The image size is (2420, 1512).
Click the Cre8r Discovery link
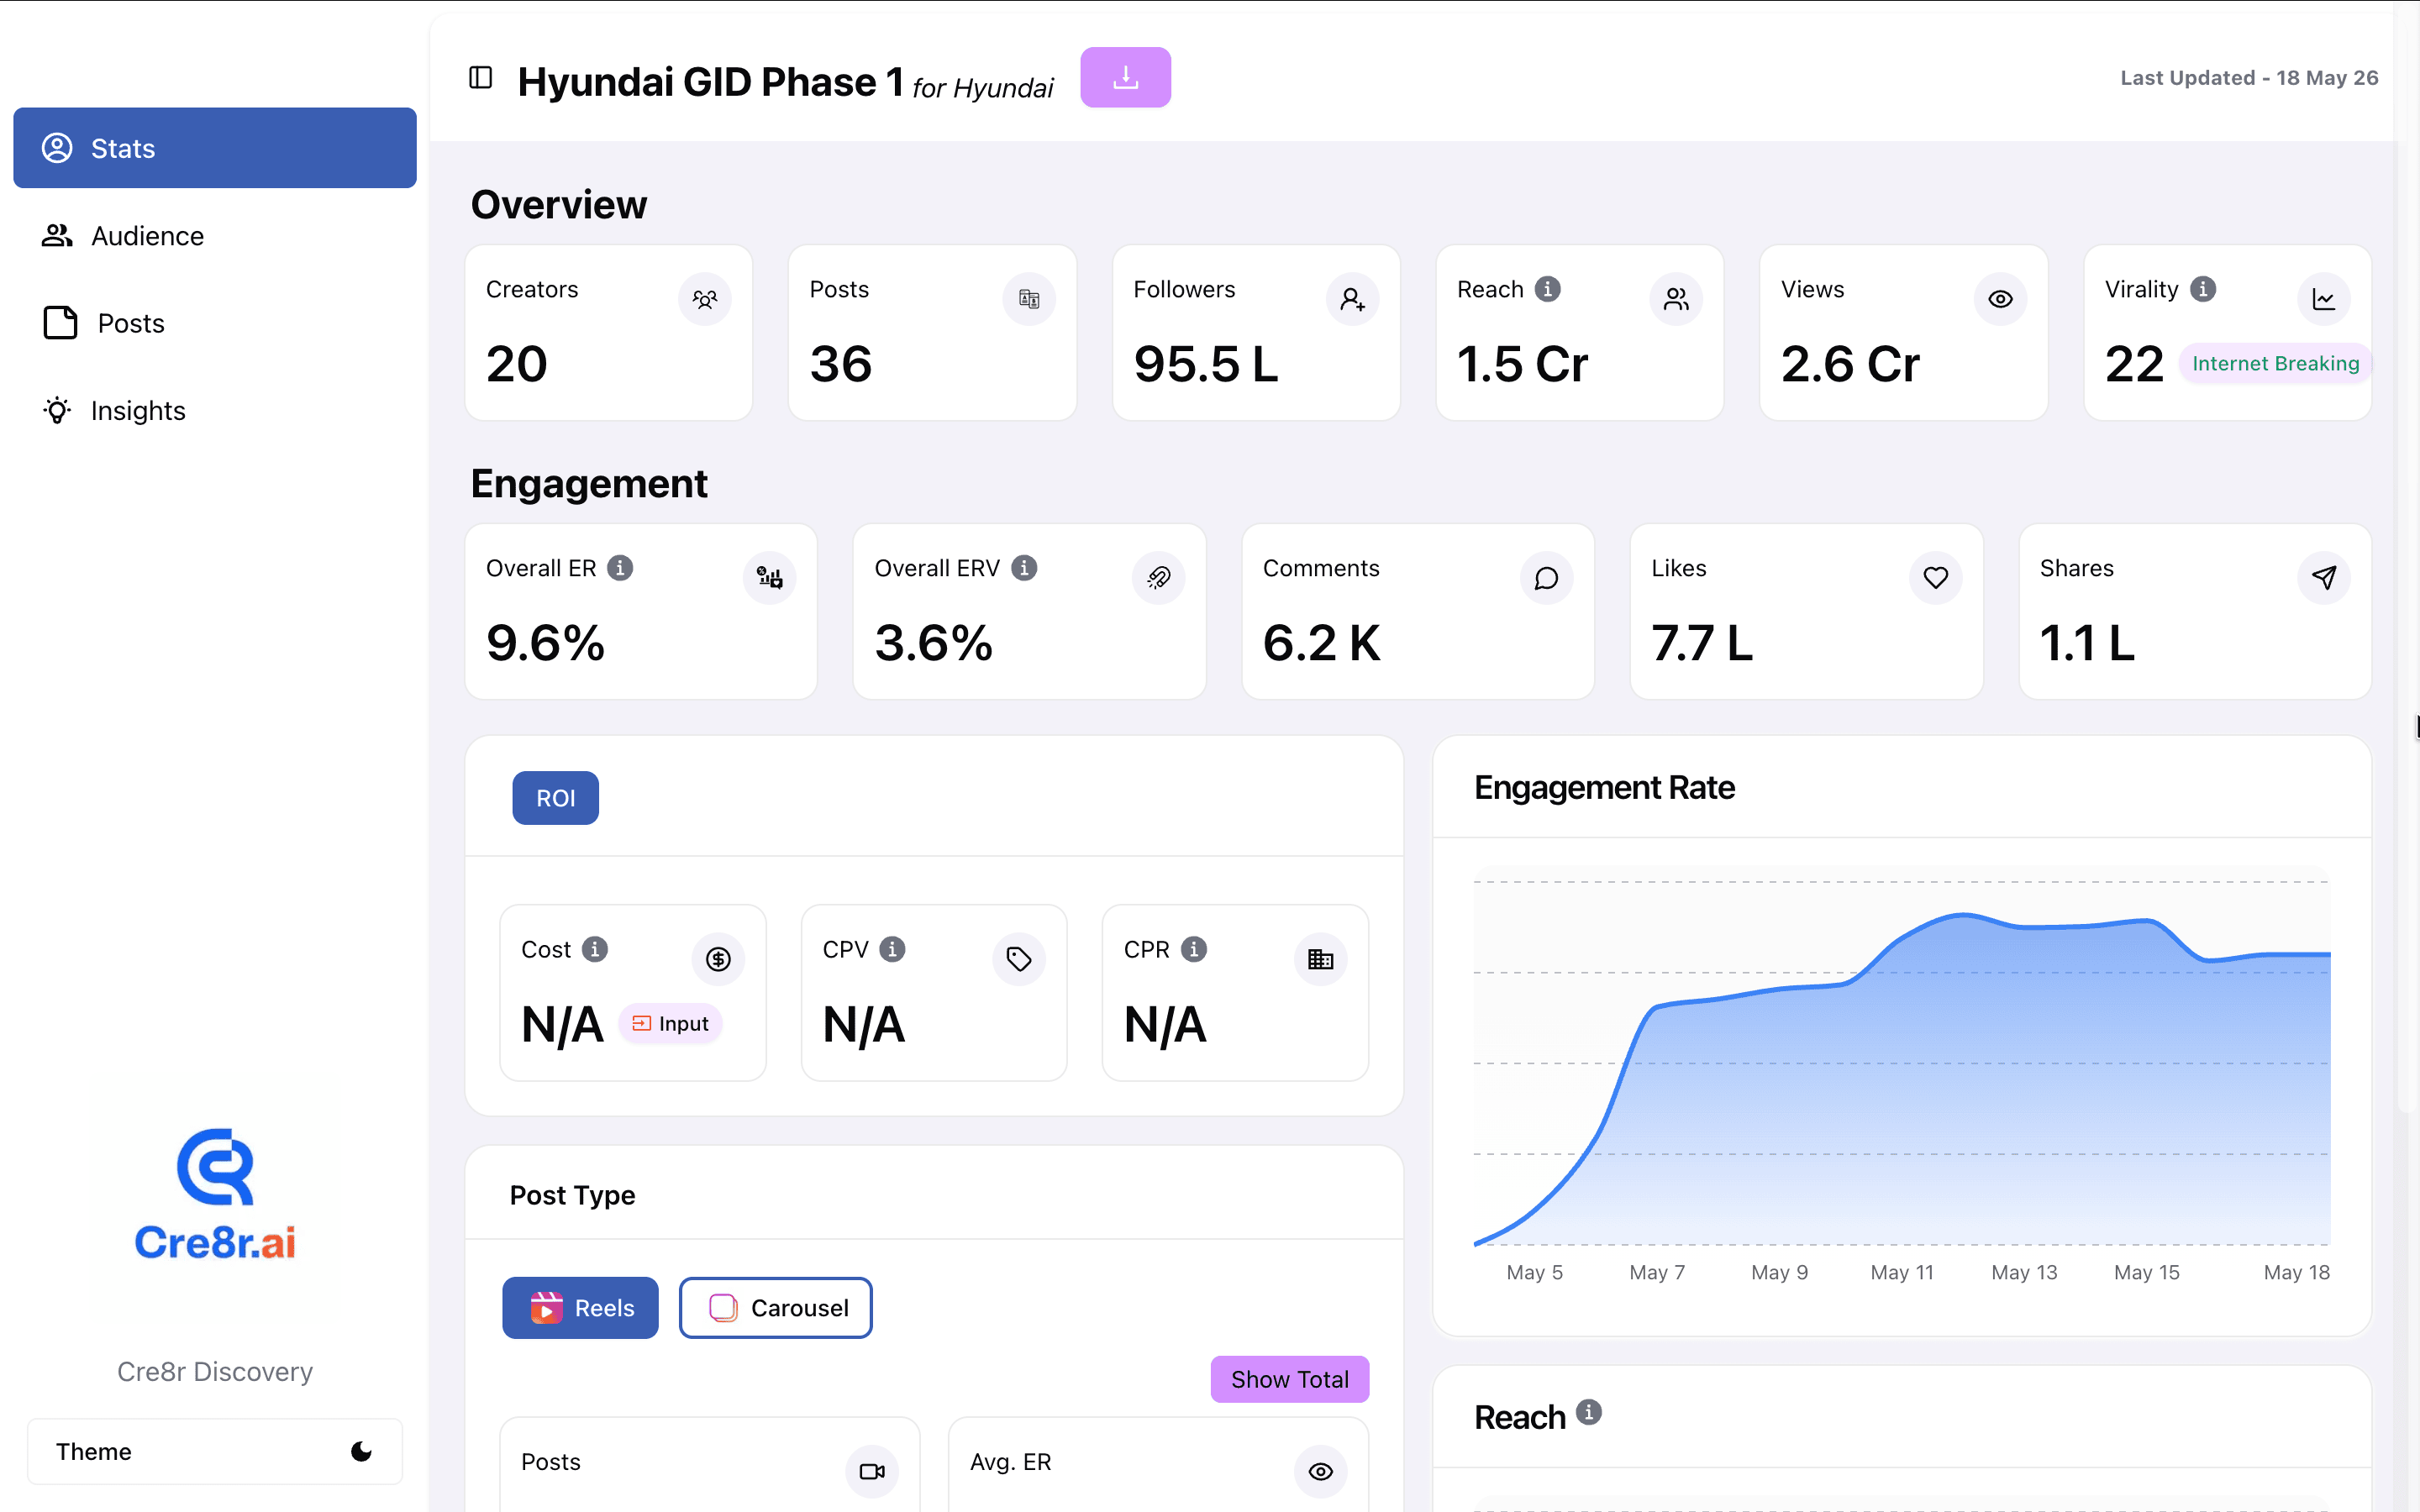coord(215,1371)
